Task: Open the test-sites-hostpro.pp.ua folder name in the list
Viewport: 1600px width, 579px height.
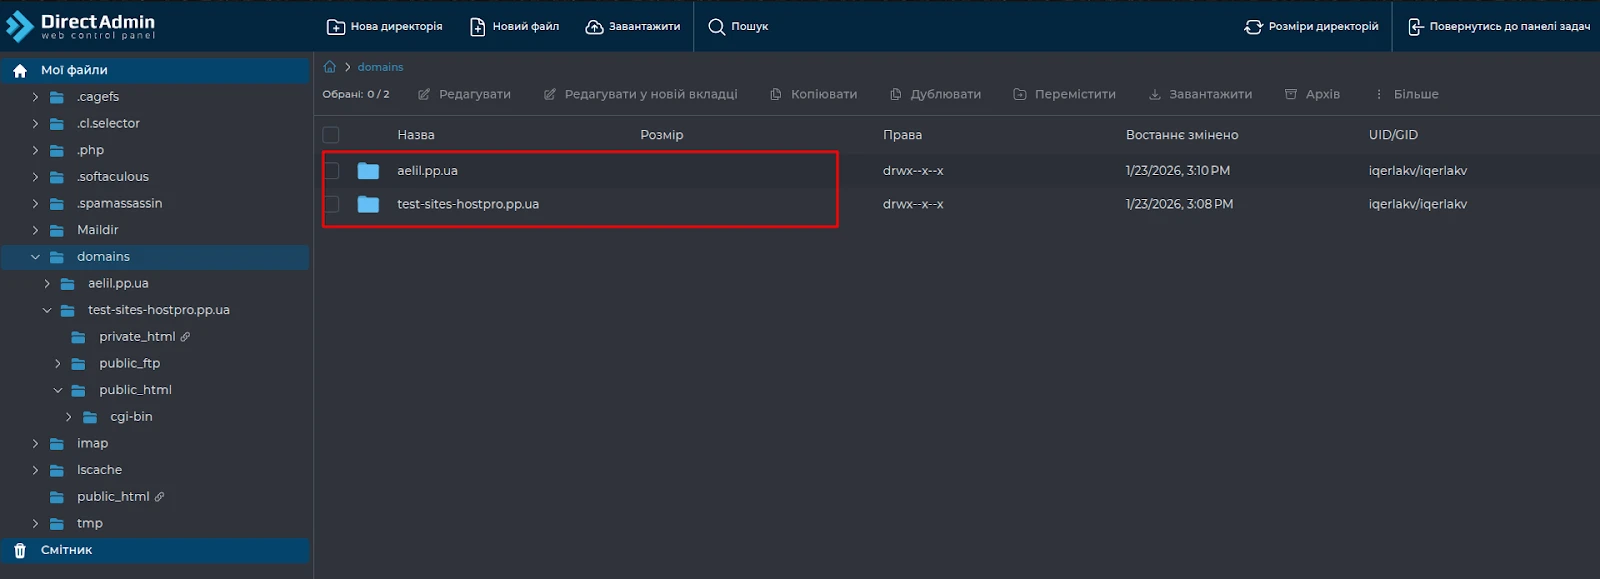Action: coord(468,204)
